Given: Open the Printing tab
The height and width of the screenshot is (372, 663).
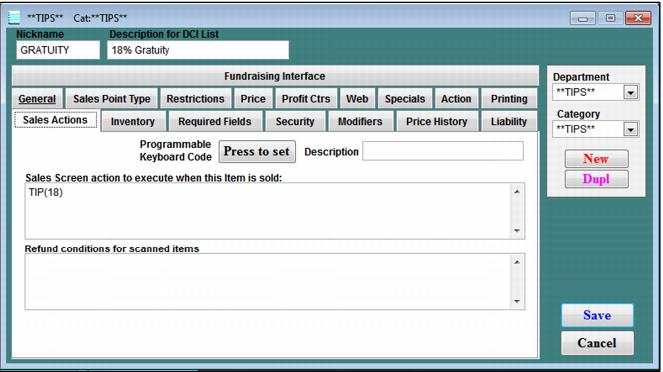Looking at the screenshot, I should 509,99.
